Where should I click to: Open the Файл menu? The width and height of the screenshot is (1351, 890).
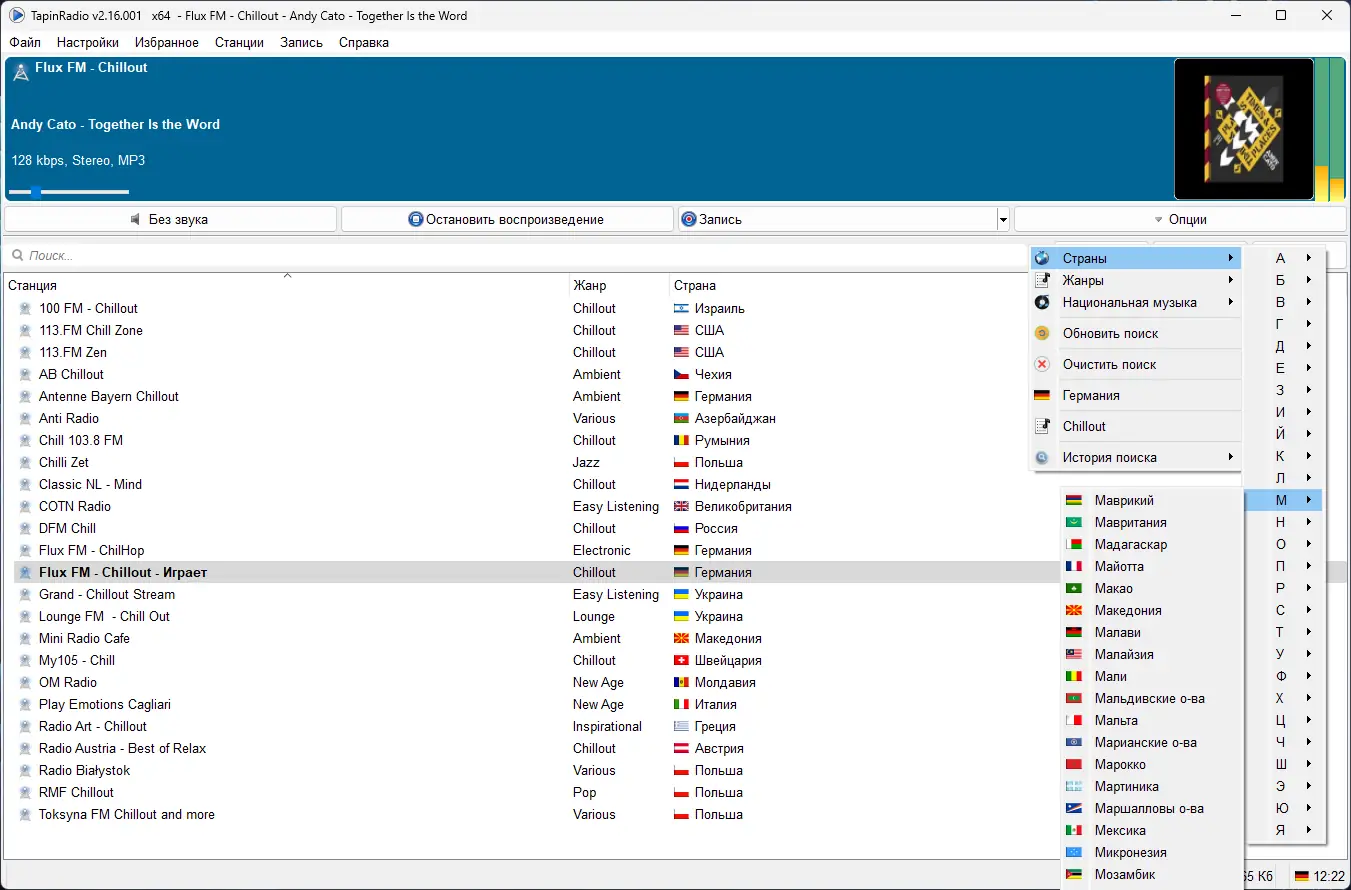click(25, 42)
